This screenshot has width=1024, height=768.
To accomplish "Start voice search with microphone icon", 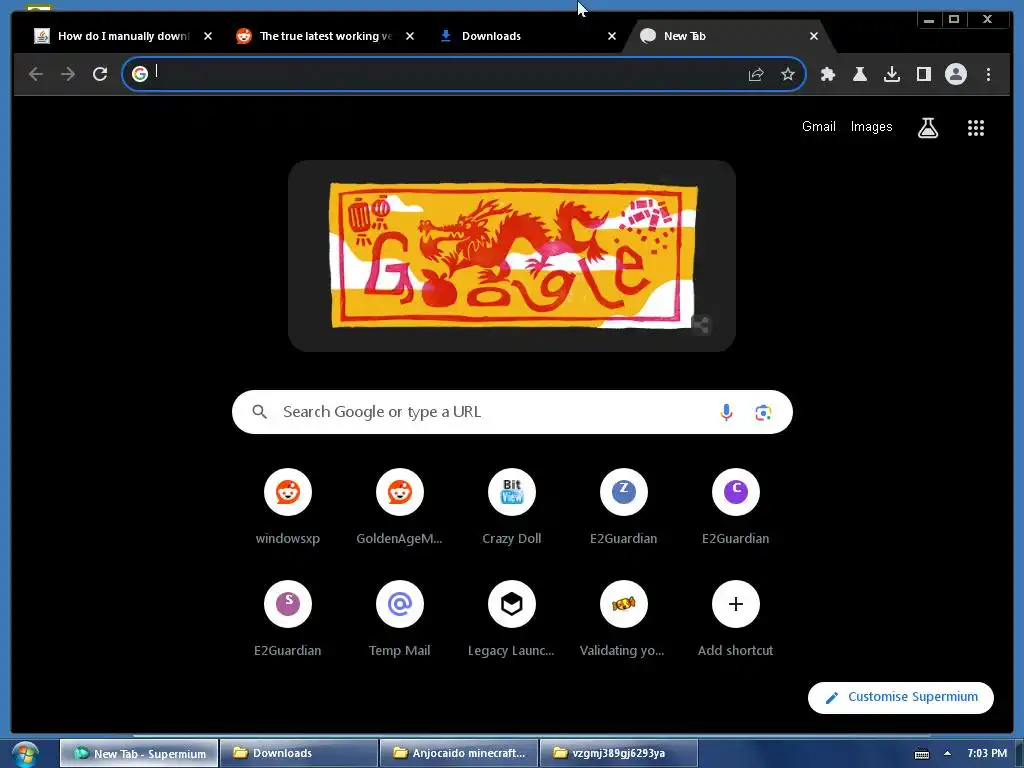I will 726,412.
